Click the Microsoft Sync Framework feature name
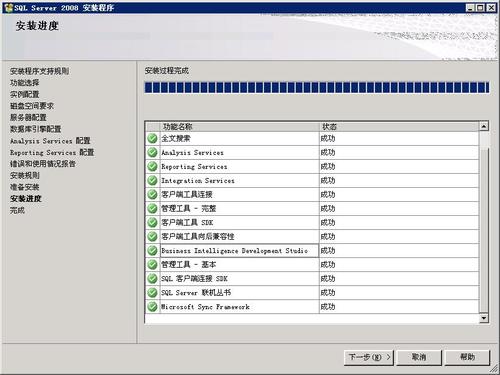 click(205, 307)
